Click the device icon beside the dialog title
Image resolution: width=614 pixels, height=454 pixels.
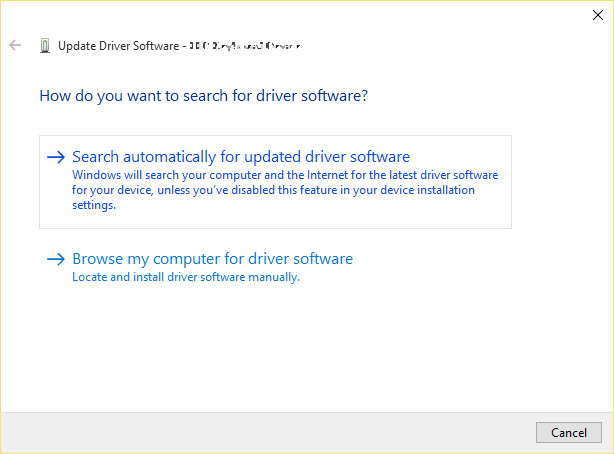(x=45, y=45)
